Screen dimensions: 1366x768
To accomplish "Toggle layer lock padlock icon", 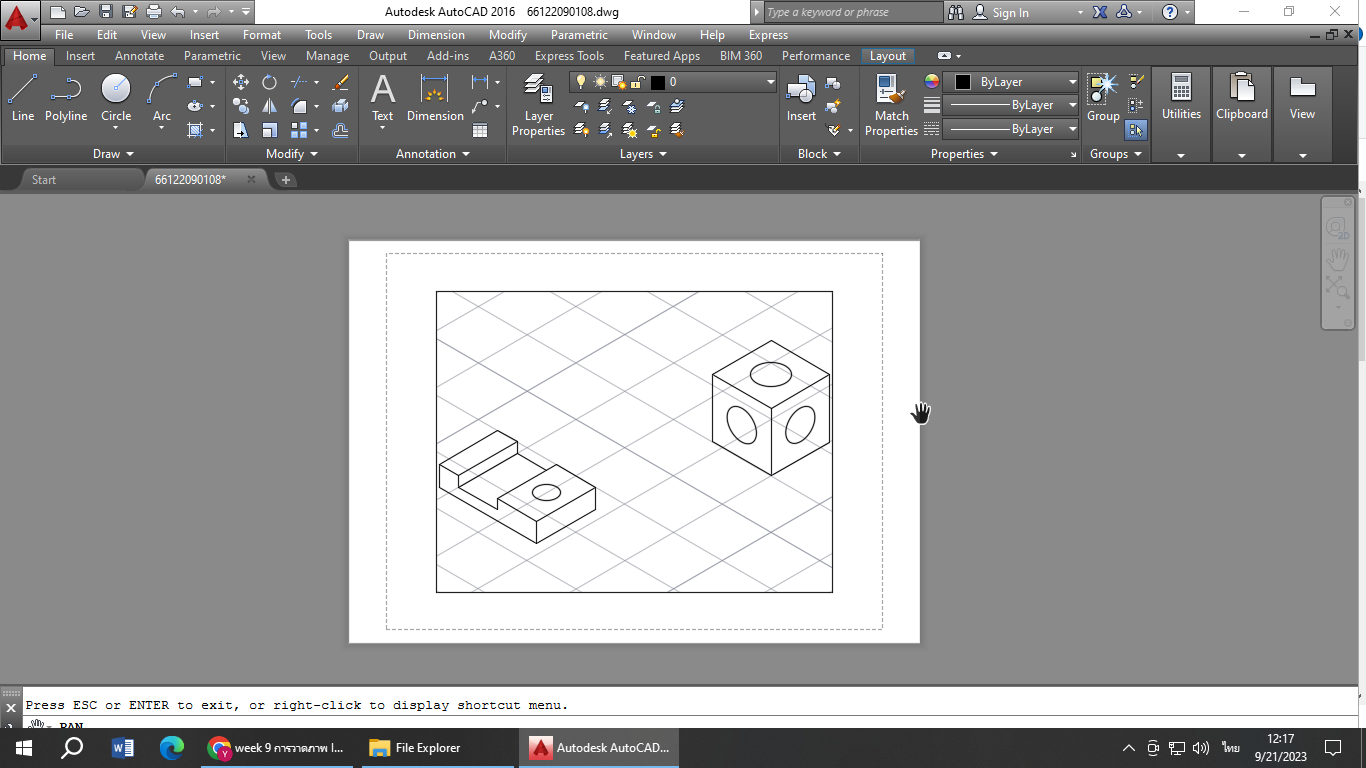I will [637, 82].
